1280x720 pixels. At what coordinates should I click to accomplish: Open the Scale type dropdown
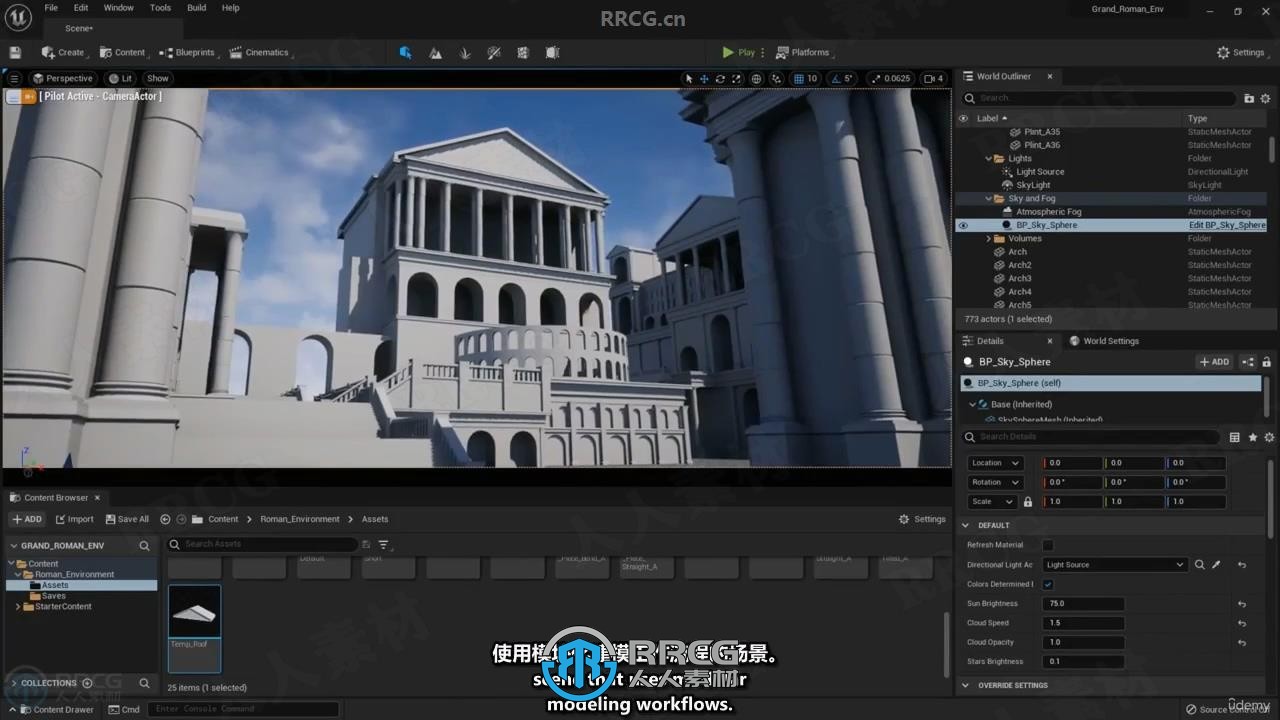991,501
